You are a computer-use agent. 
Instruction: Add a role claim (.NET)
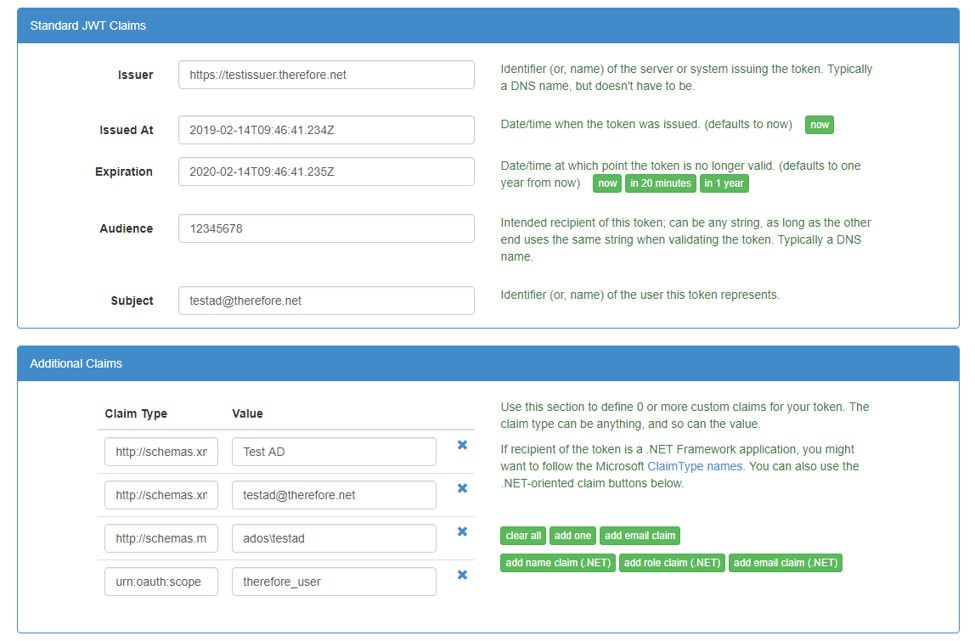672,562
